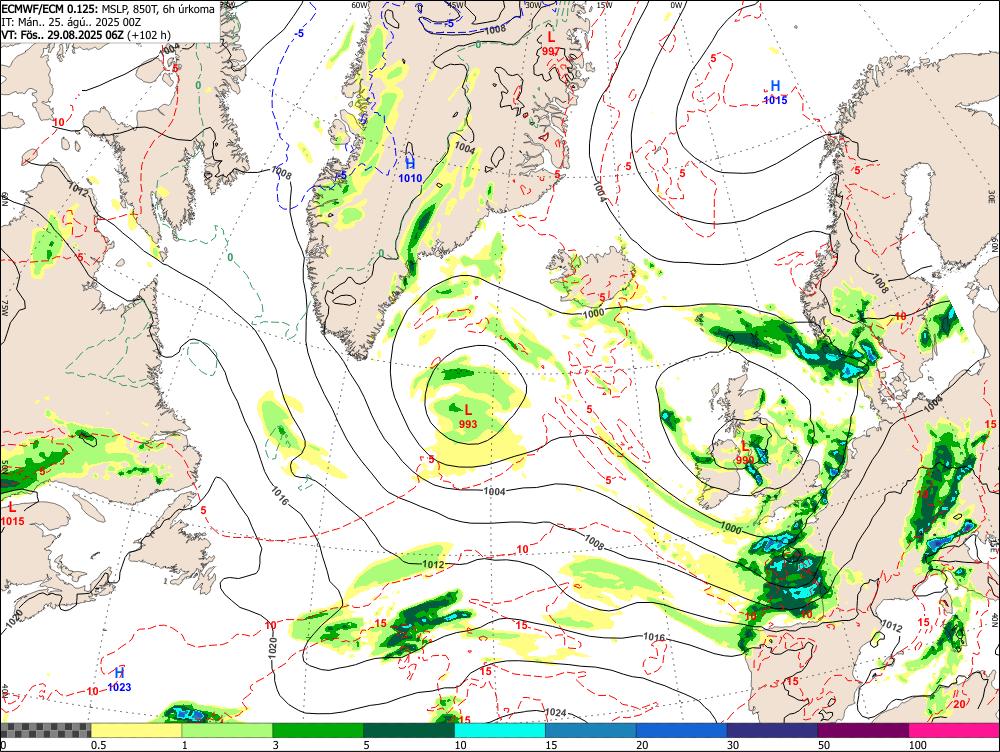Click the '15W' longitude label at top
The width and height of the screenshot is (1000, 752).
coord(605,5)
